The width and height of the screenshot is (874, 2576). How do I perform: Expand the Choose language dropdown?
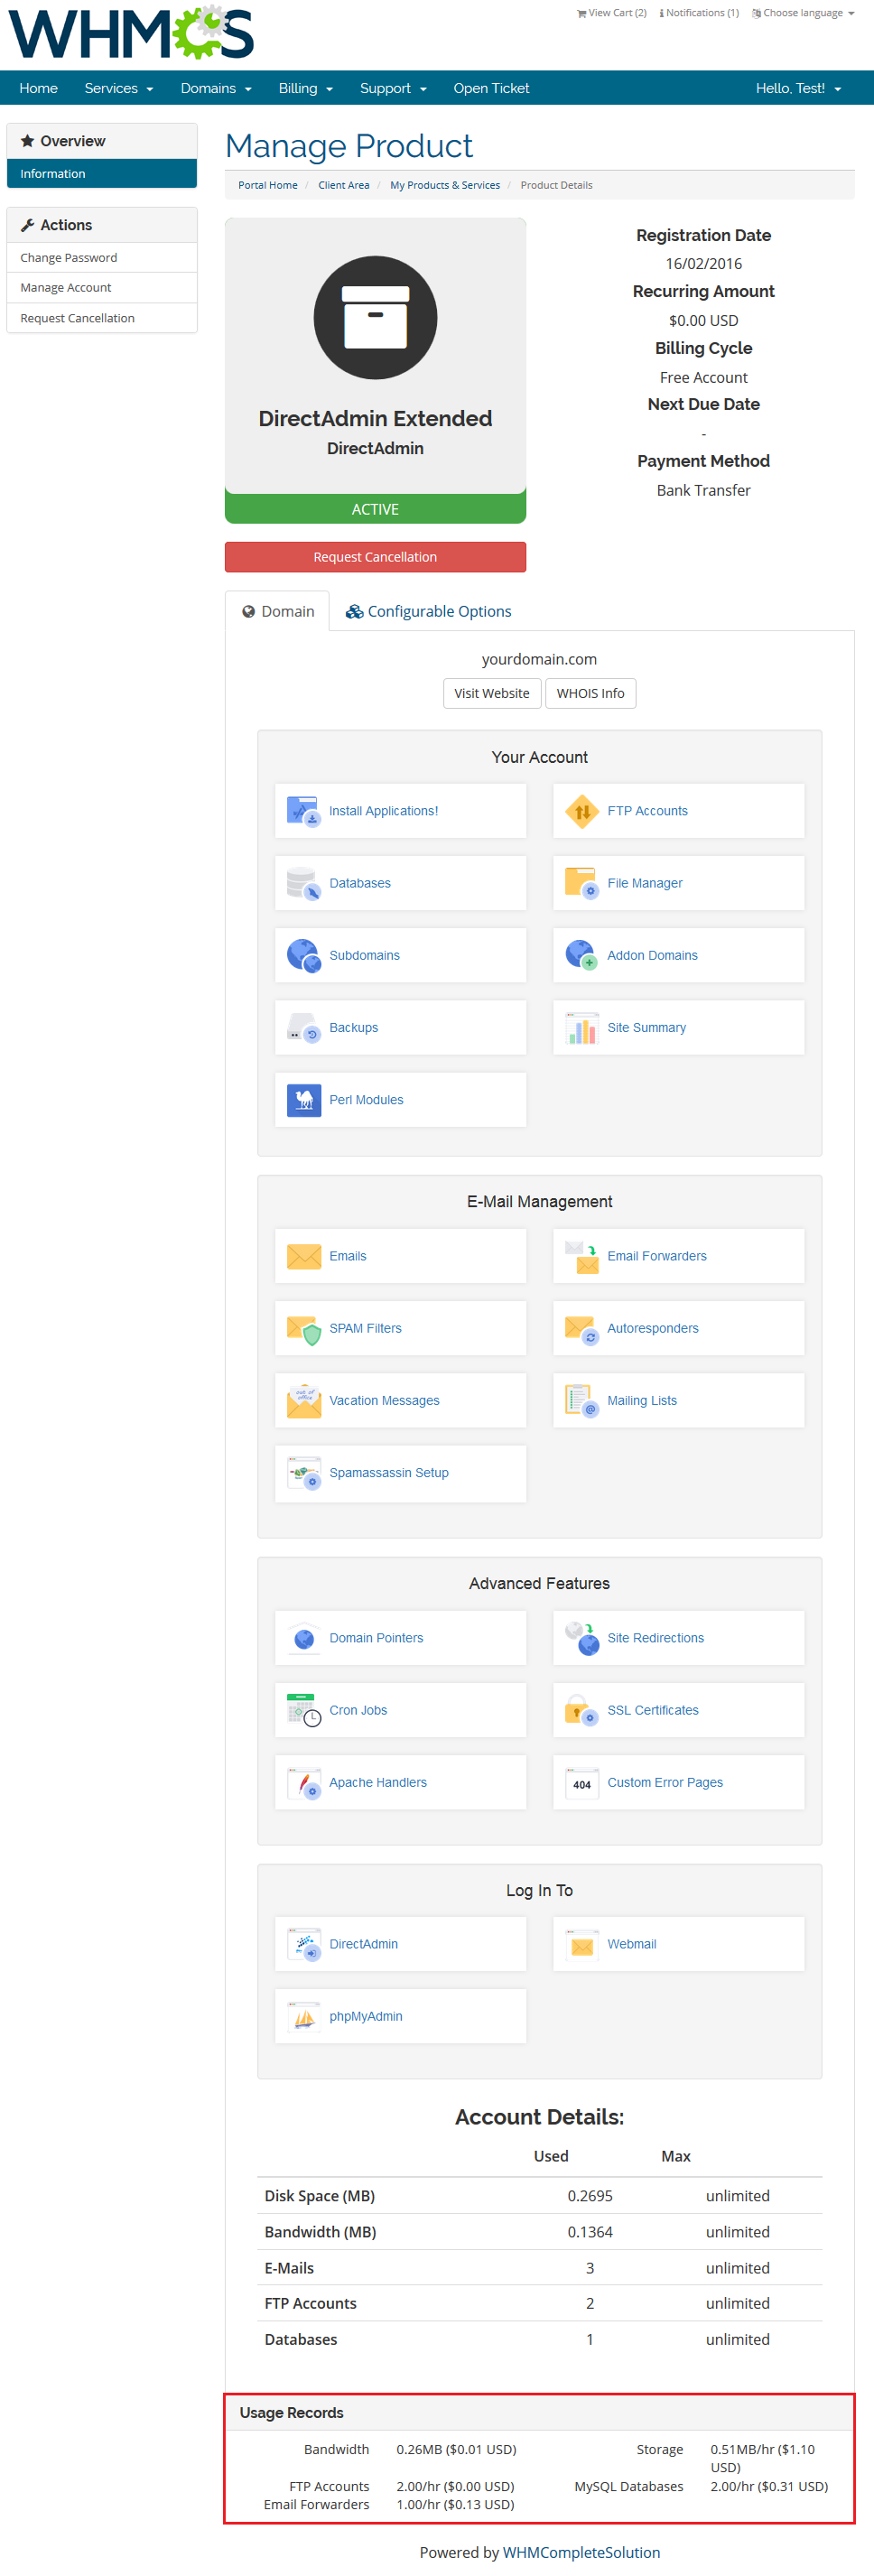point(803,13)
